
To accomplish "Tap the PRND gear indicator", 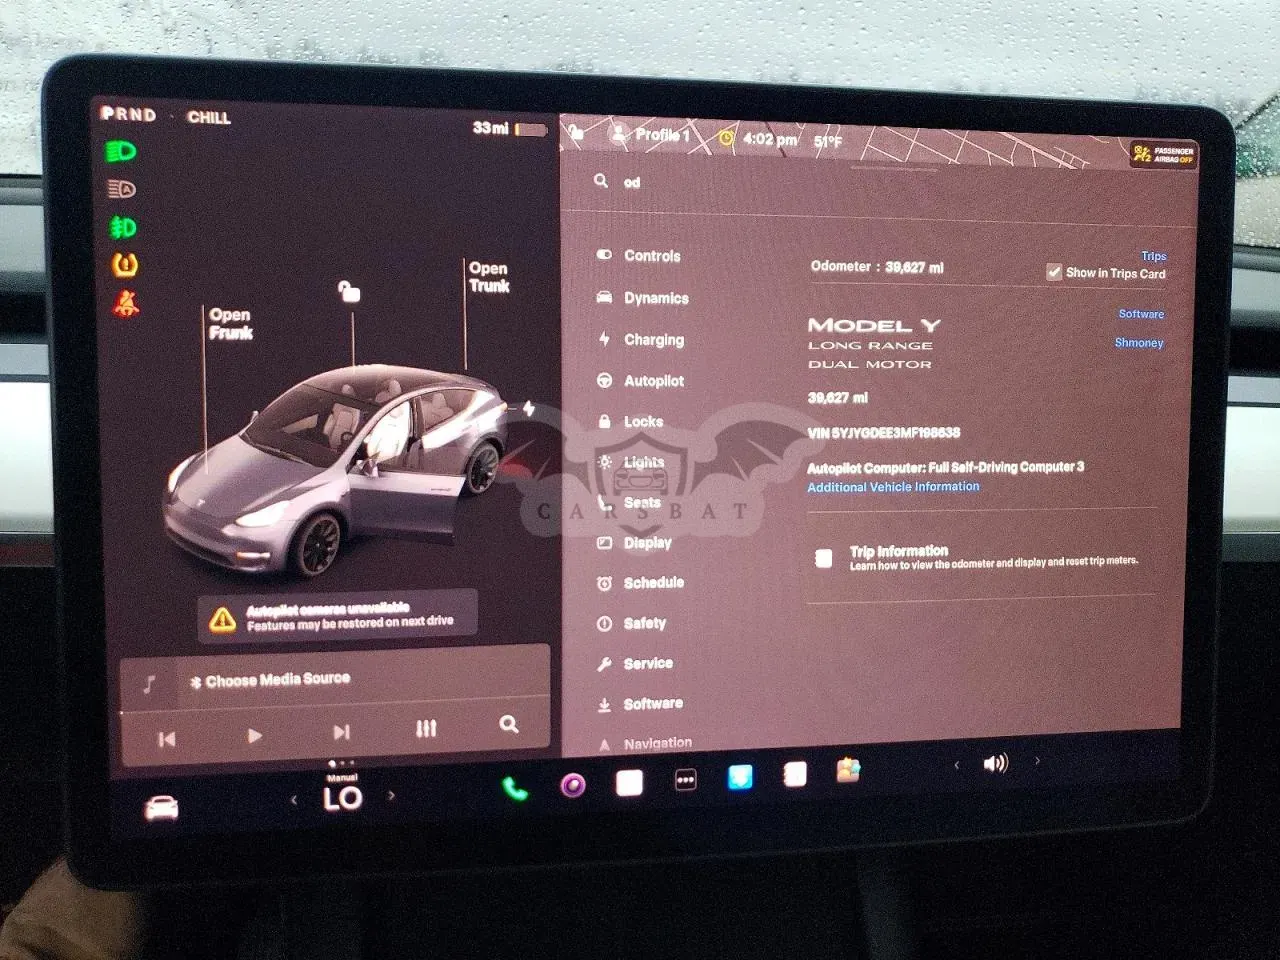I will 129,114.
